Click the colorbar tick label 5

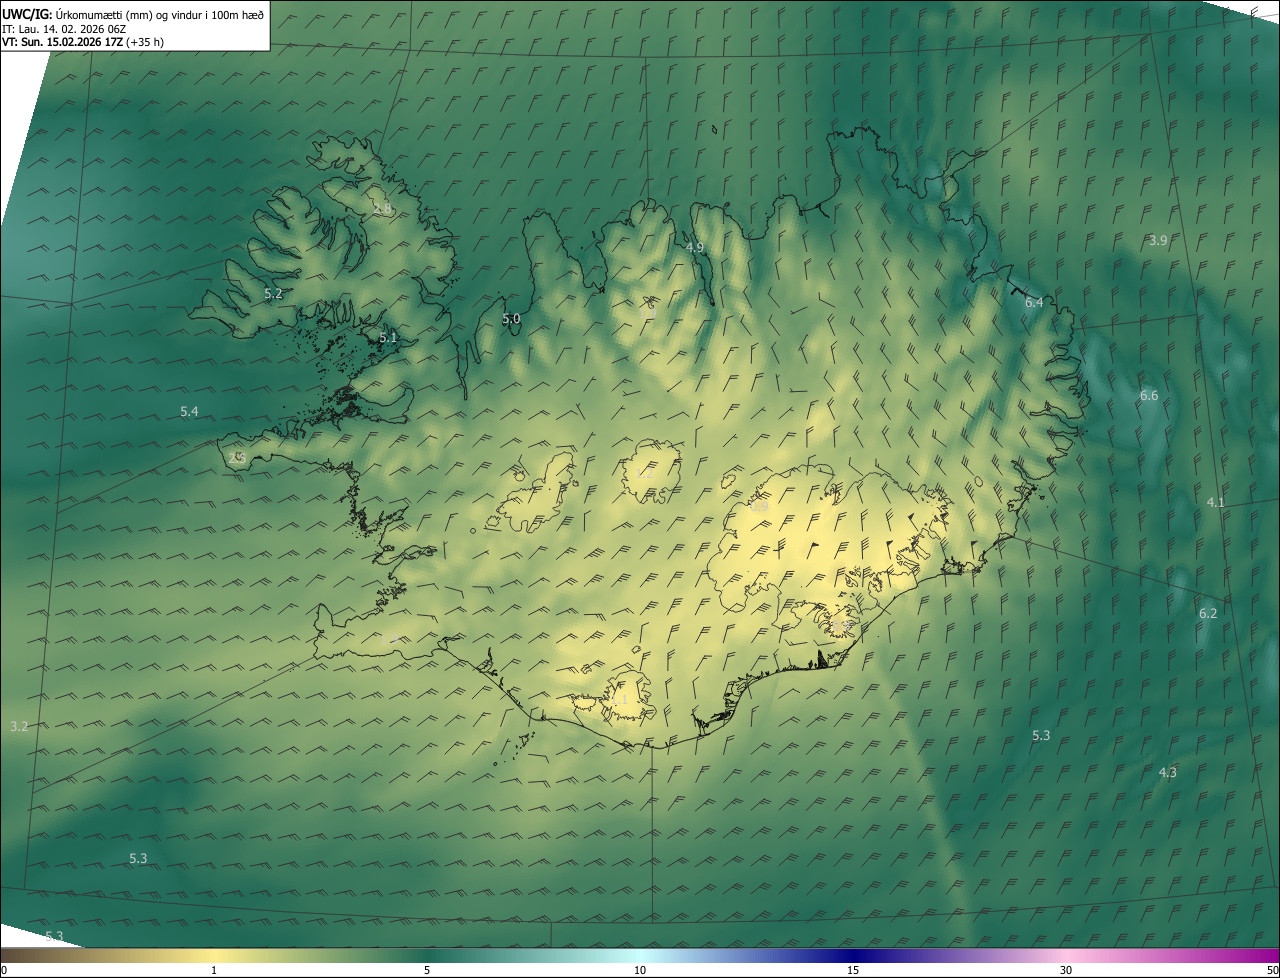427,970
